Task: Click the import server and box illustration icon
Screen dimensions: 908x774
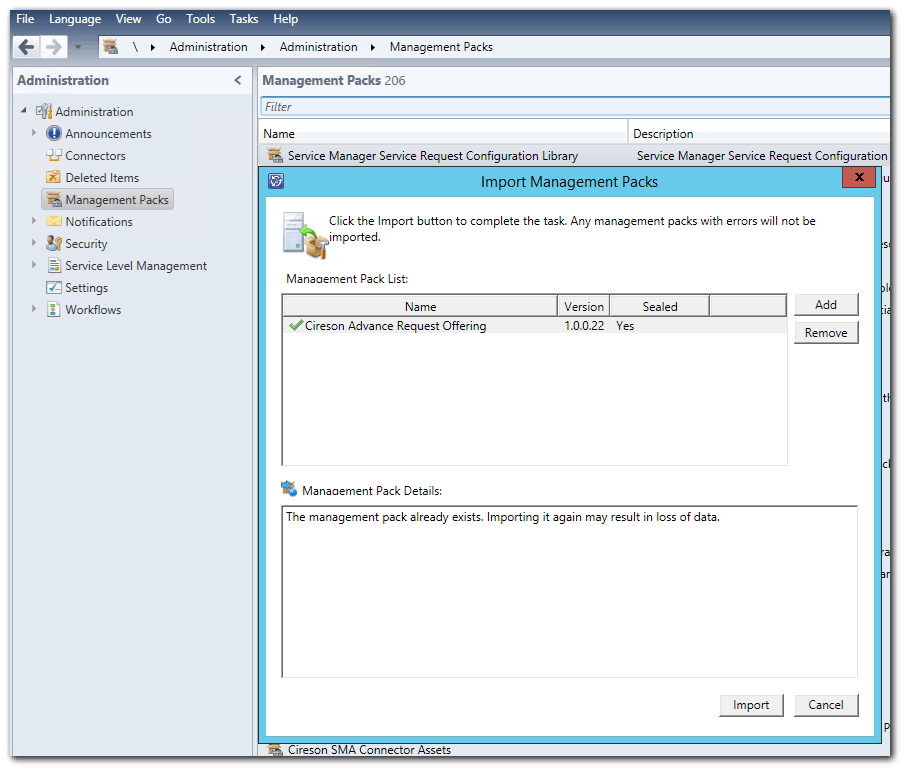Action: pyautogui.click(x=305, y=235)
